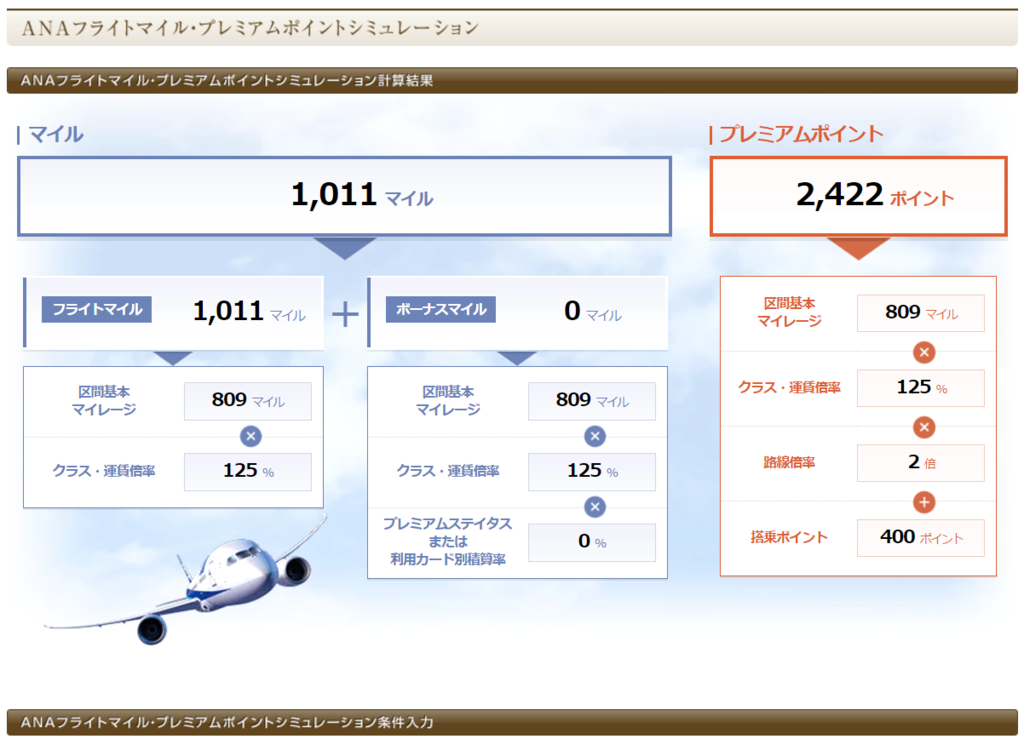Click the orange plus icon above 搭乗ポイント
Image resolution: width=1024 pixels, height=739 pixels.
click(x=923, y=503)
